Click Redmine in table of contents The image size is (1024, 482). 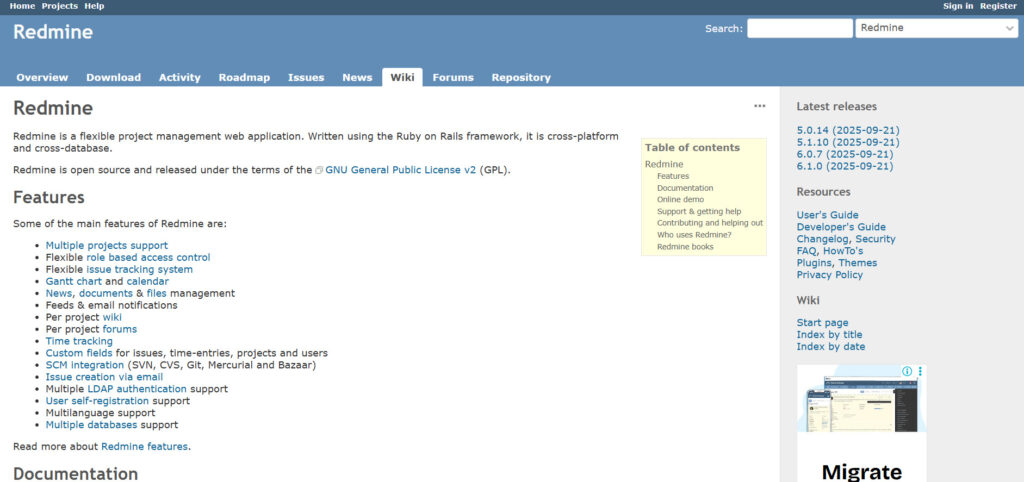coord(664,165)
